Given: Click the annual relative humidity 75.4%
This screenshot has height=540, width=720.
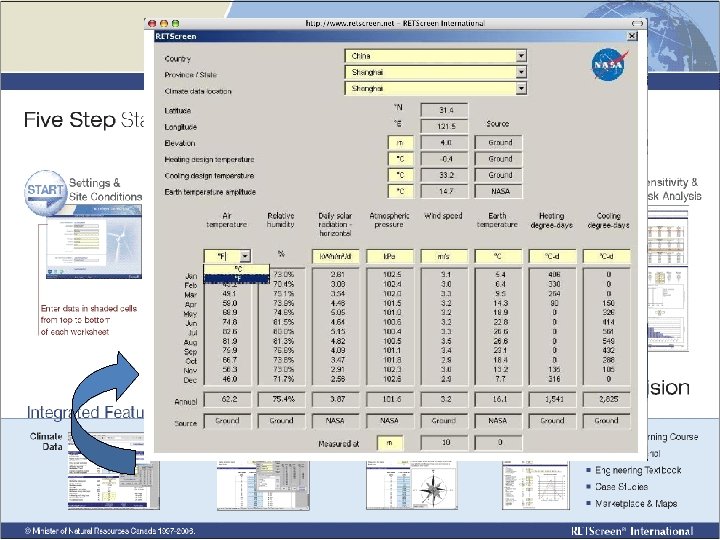Looking at the screenshot, I should (x=282, y=399).
